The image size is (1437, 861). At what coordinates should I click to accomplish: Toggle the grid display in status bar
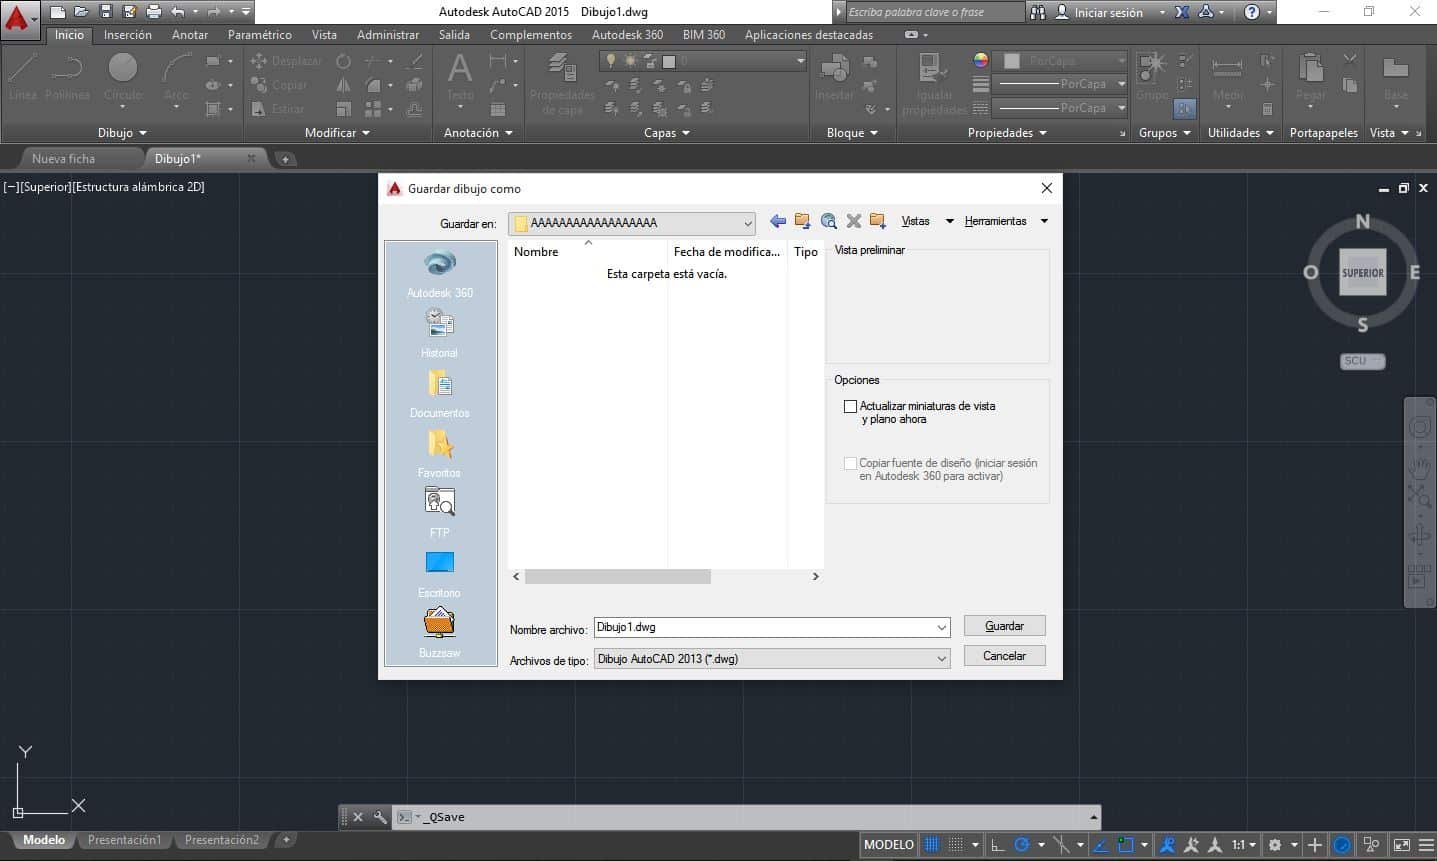click(931, 845)
